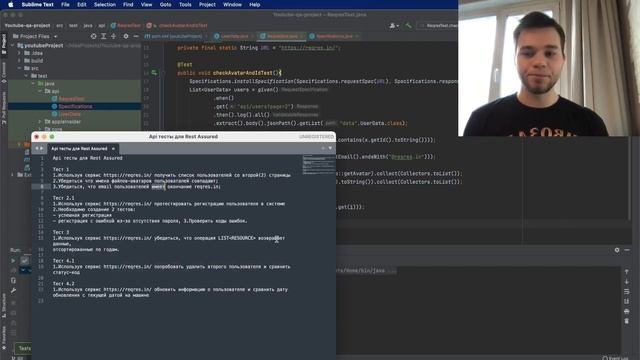Click the collapse all icon in project panel
The height and width of the screenshot is (360, 640).
(x=113, y=36)
